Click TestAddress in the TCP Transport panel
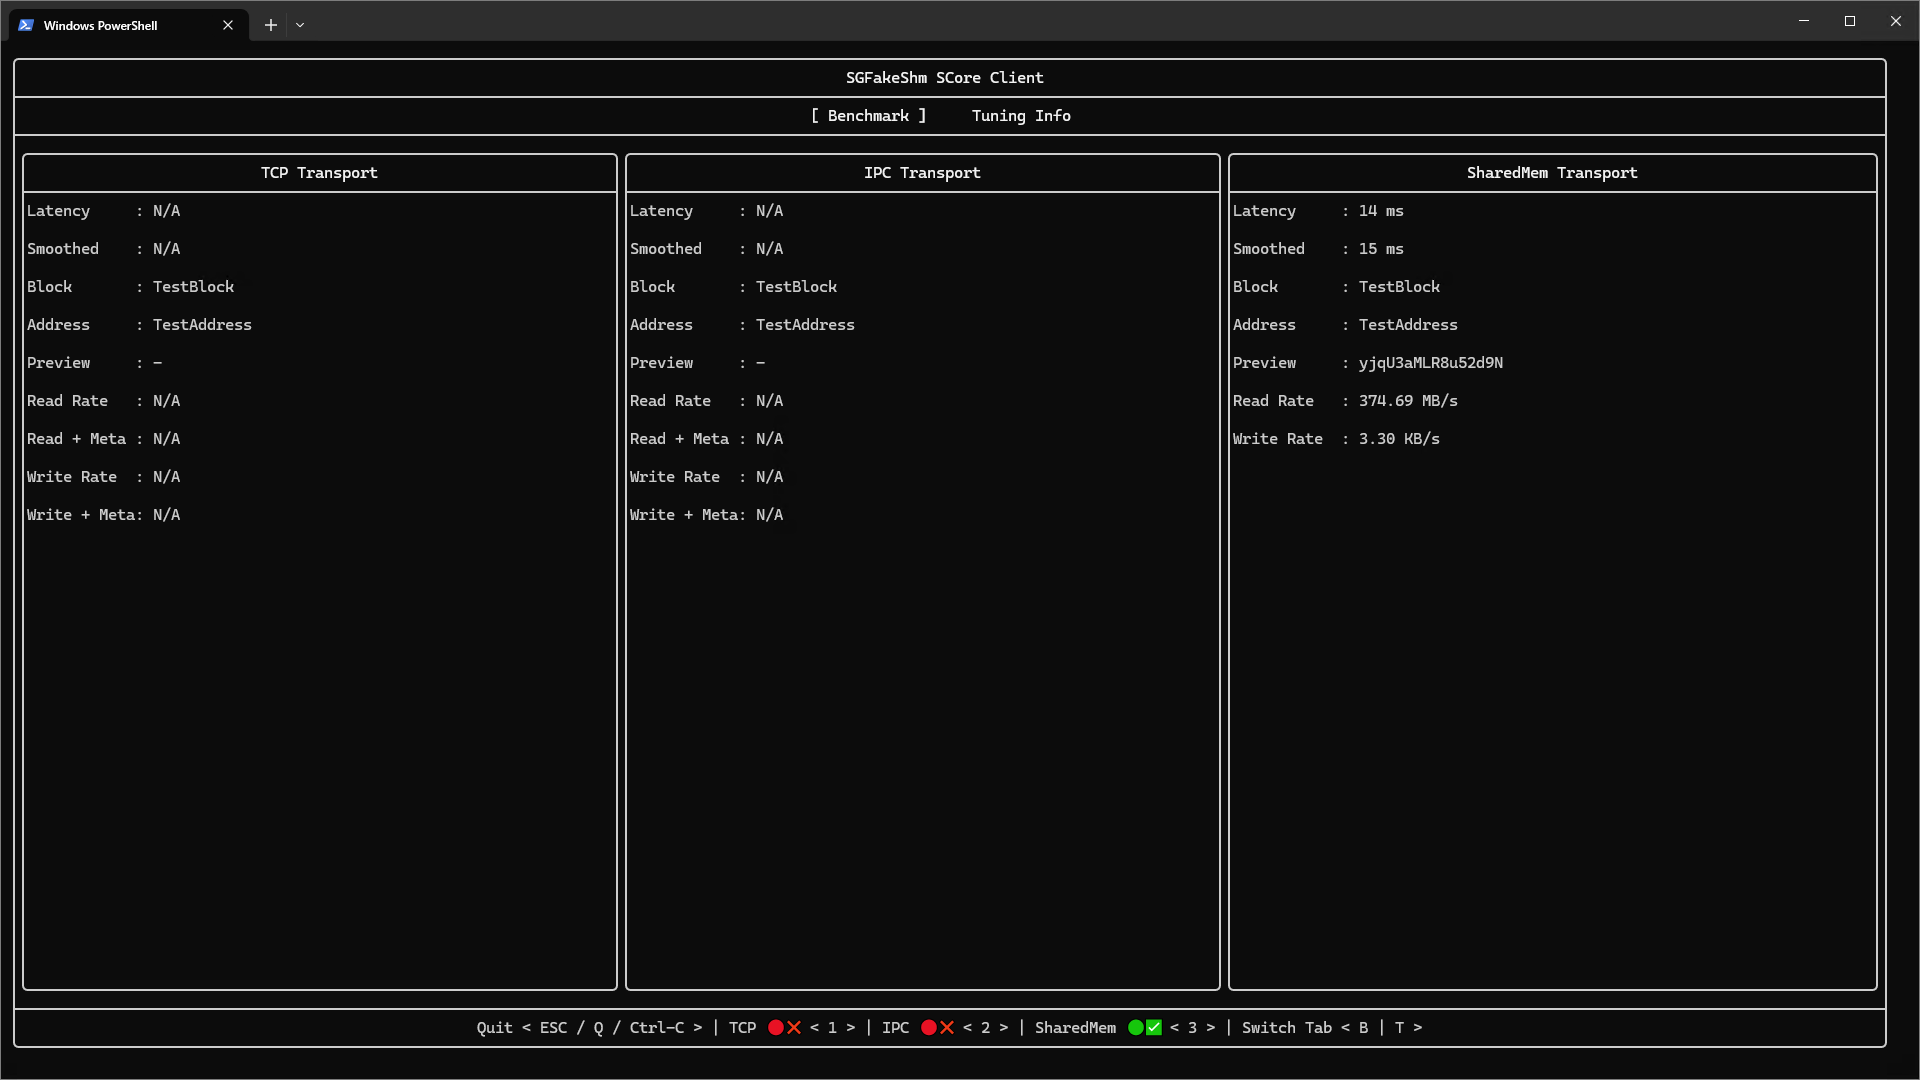1920x1080 pixels. 202,325
